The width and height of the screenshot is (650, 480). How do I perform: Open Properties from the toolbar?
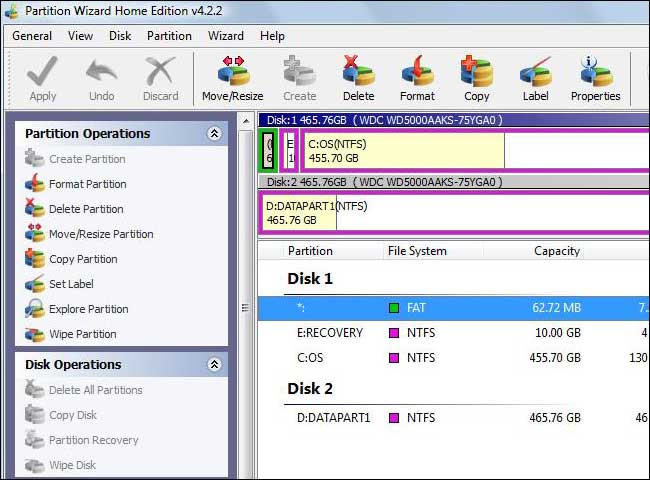point(596,72)
